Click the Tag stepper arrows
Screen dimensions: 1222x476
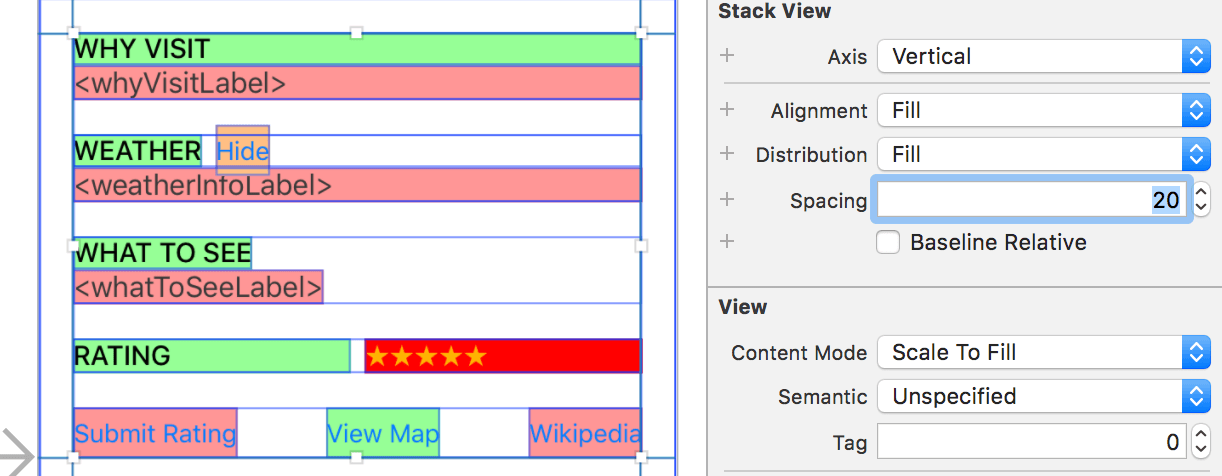[1201, 441]
